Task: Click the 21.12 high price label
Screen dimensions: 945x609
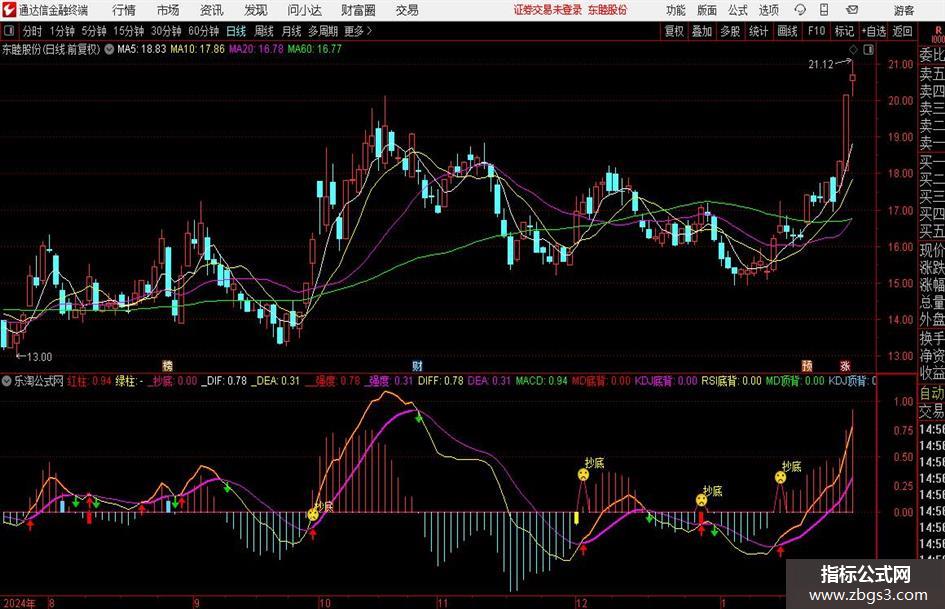Action: pos(821,65)
